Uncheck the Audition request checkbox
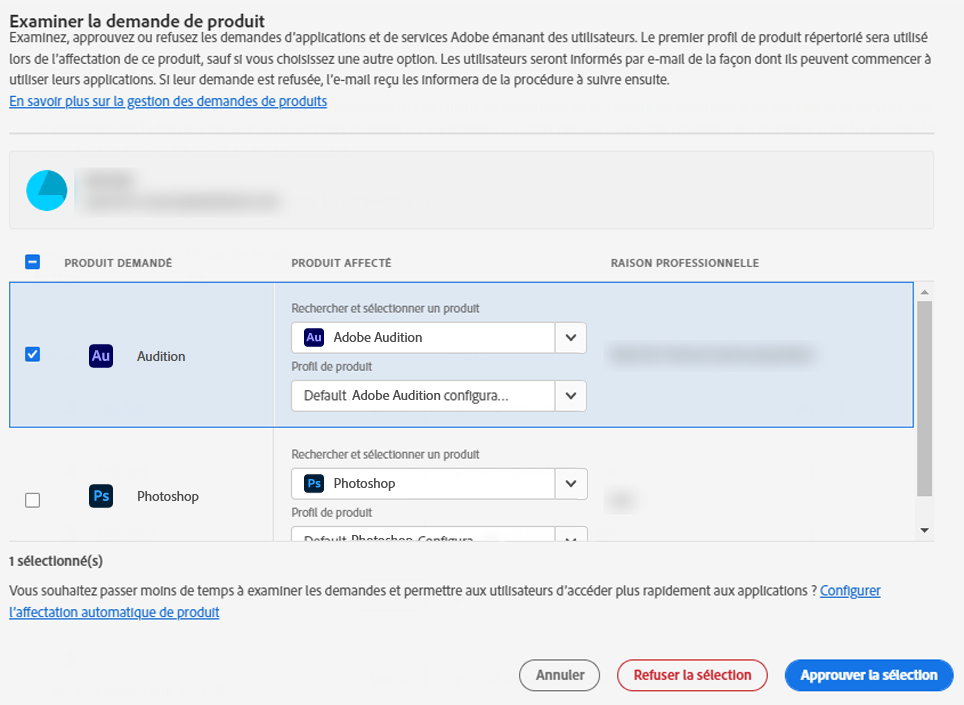This screenshot has width=964, height=705. [x=31, y=355]
